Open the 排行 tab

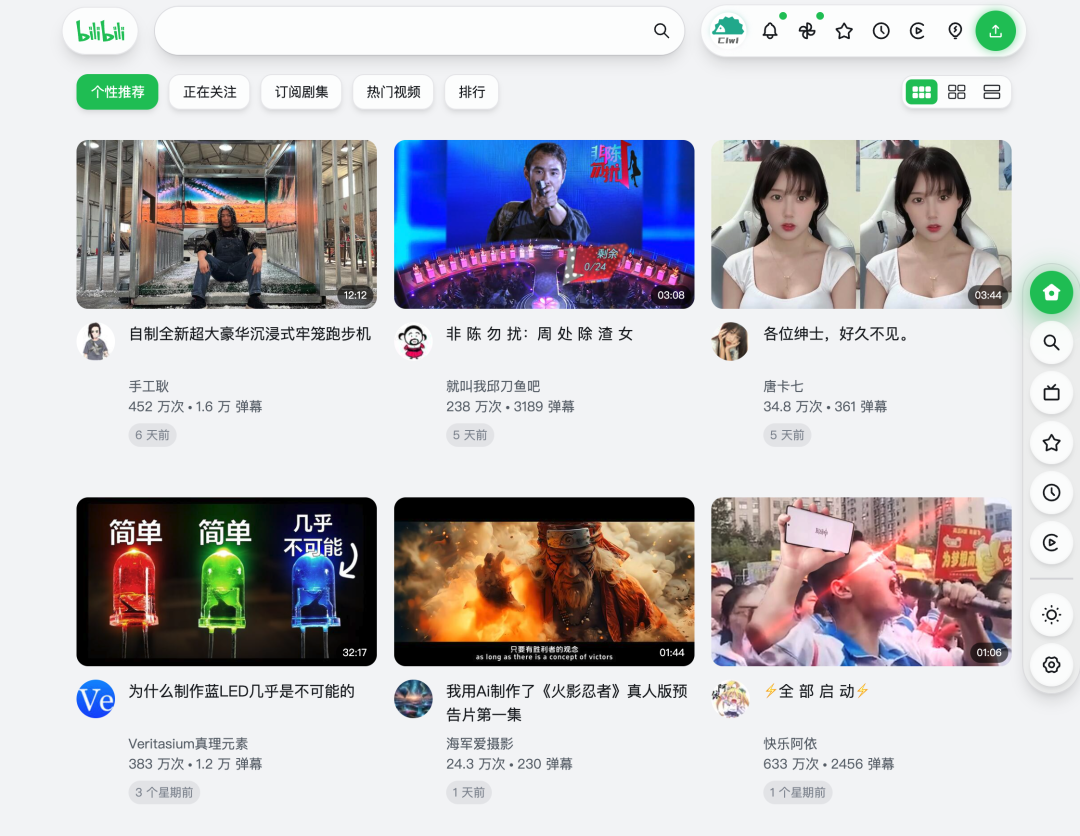point(472,92)
